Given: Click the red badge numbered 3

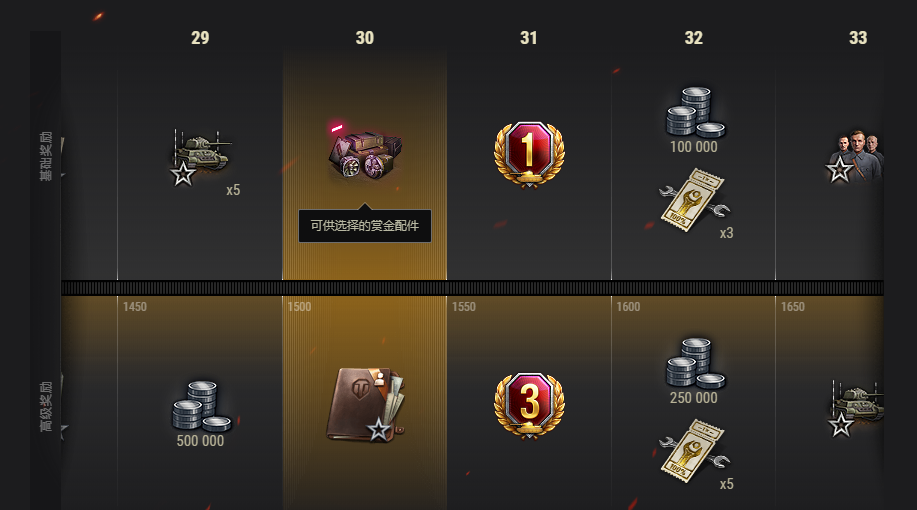Looking at the screenshot, I should pyautogui.click(x=529, y=405).
